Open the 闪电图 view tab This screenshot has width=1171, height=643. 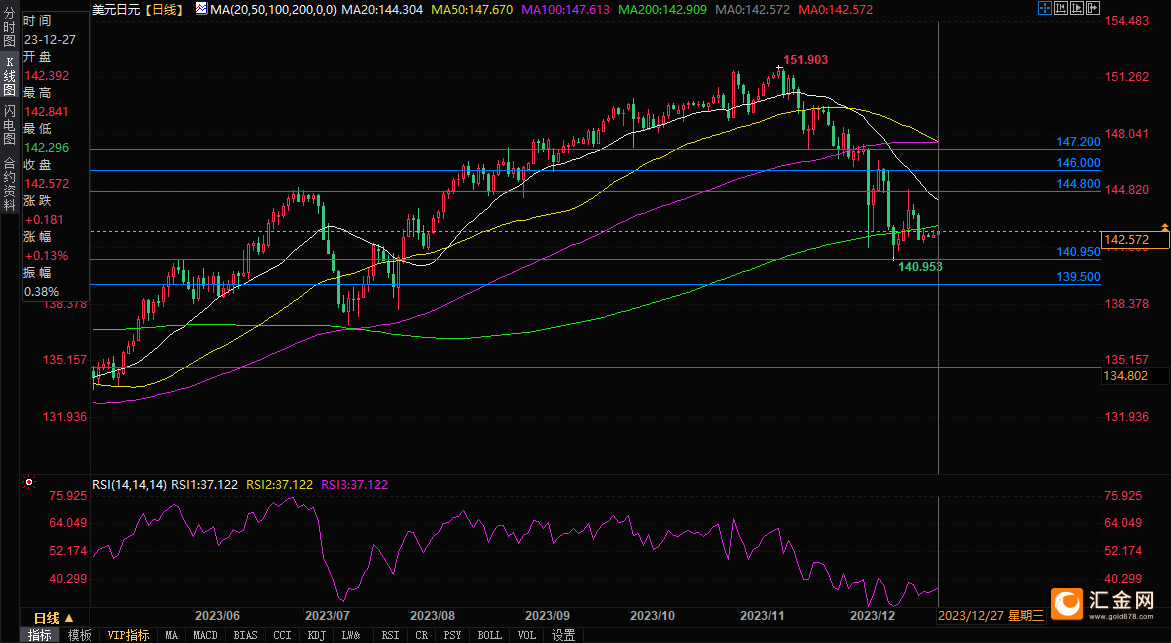(x=9, y=125)
